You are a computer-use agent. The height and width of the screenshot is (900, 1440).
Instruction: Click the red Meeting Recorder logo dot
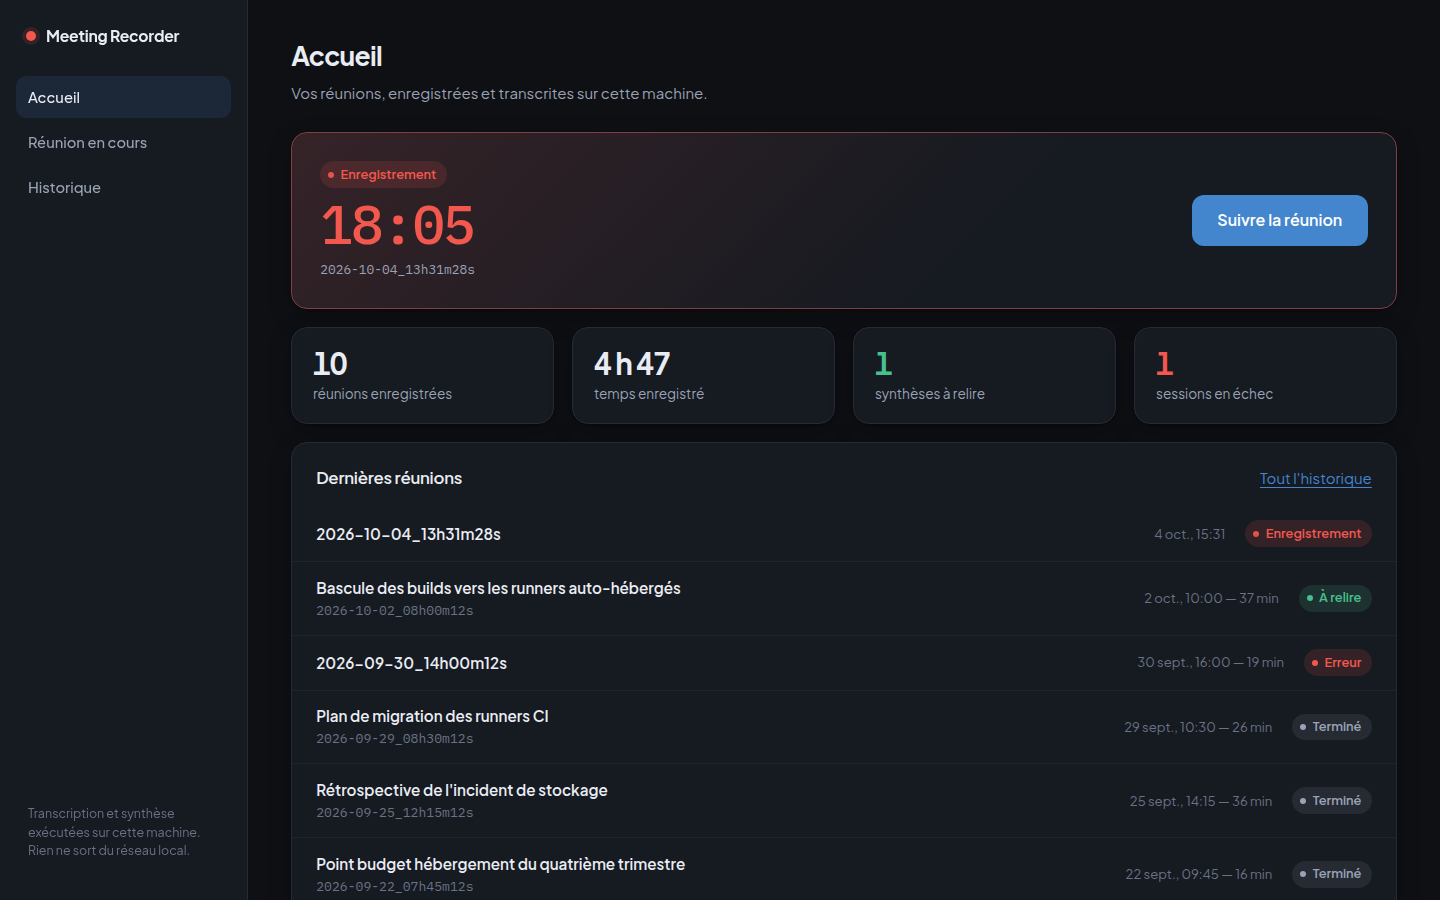click(31, 36)
